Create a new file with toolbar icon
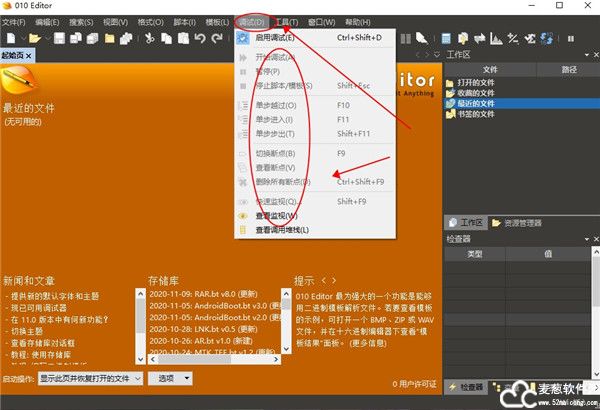This screenshot has height=410, width=600. [11, 38]
